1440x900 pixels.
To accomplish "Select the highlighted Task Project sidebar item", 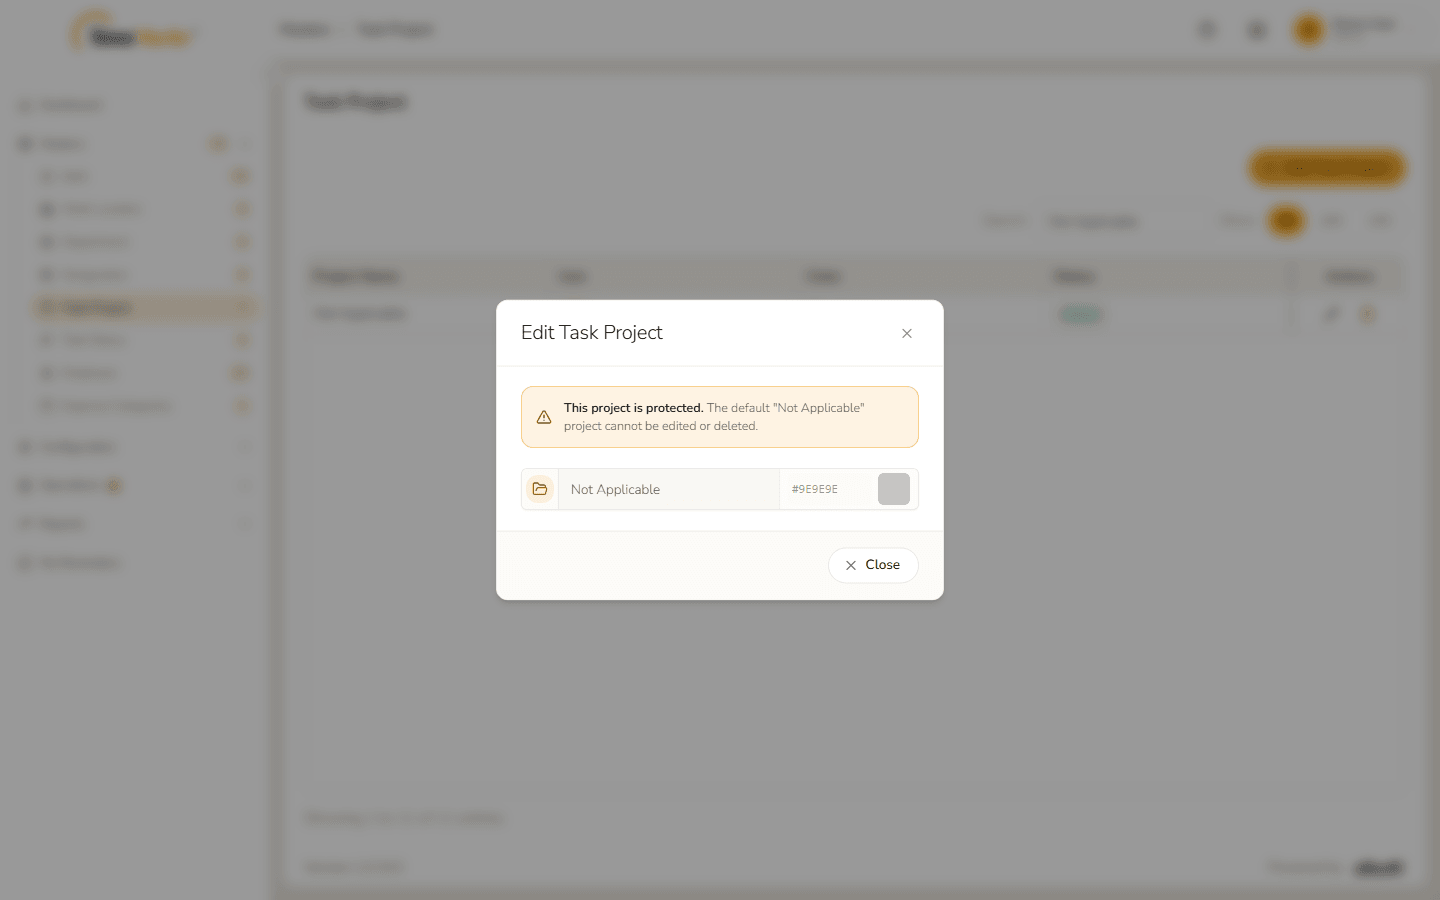I will coord(144,307).
